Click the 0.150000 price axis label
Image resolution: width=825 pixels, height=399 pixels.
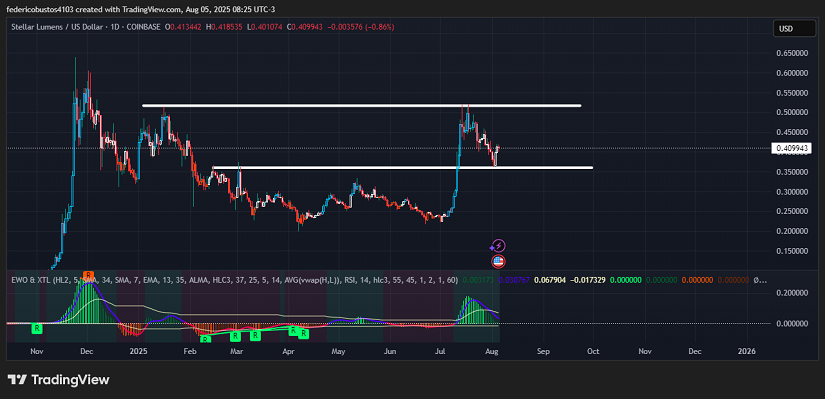coord(792,252)
